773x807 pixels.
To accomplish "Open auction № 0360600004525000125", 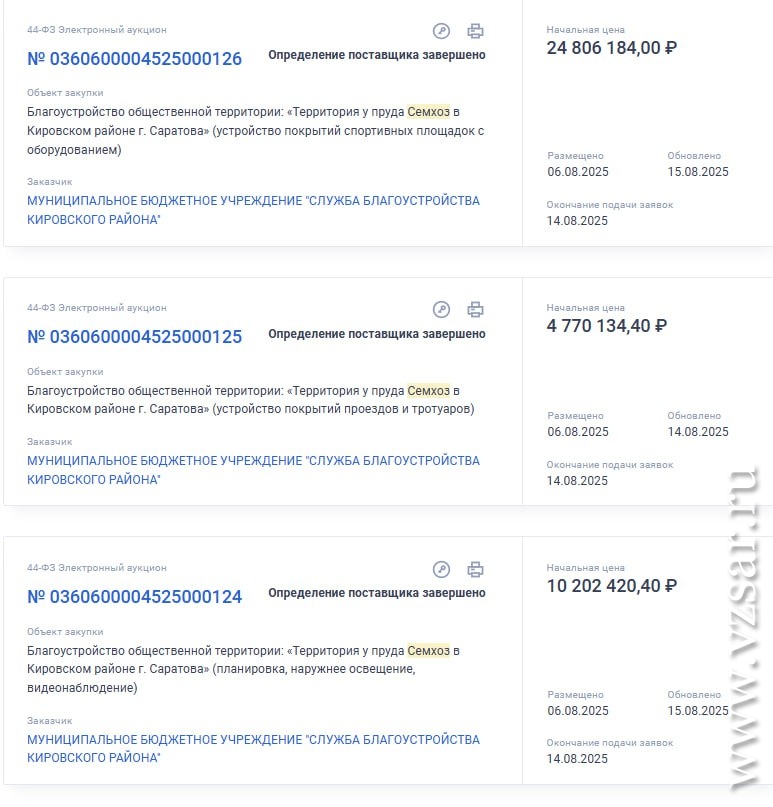I will (134, 337).
